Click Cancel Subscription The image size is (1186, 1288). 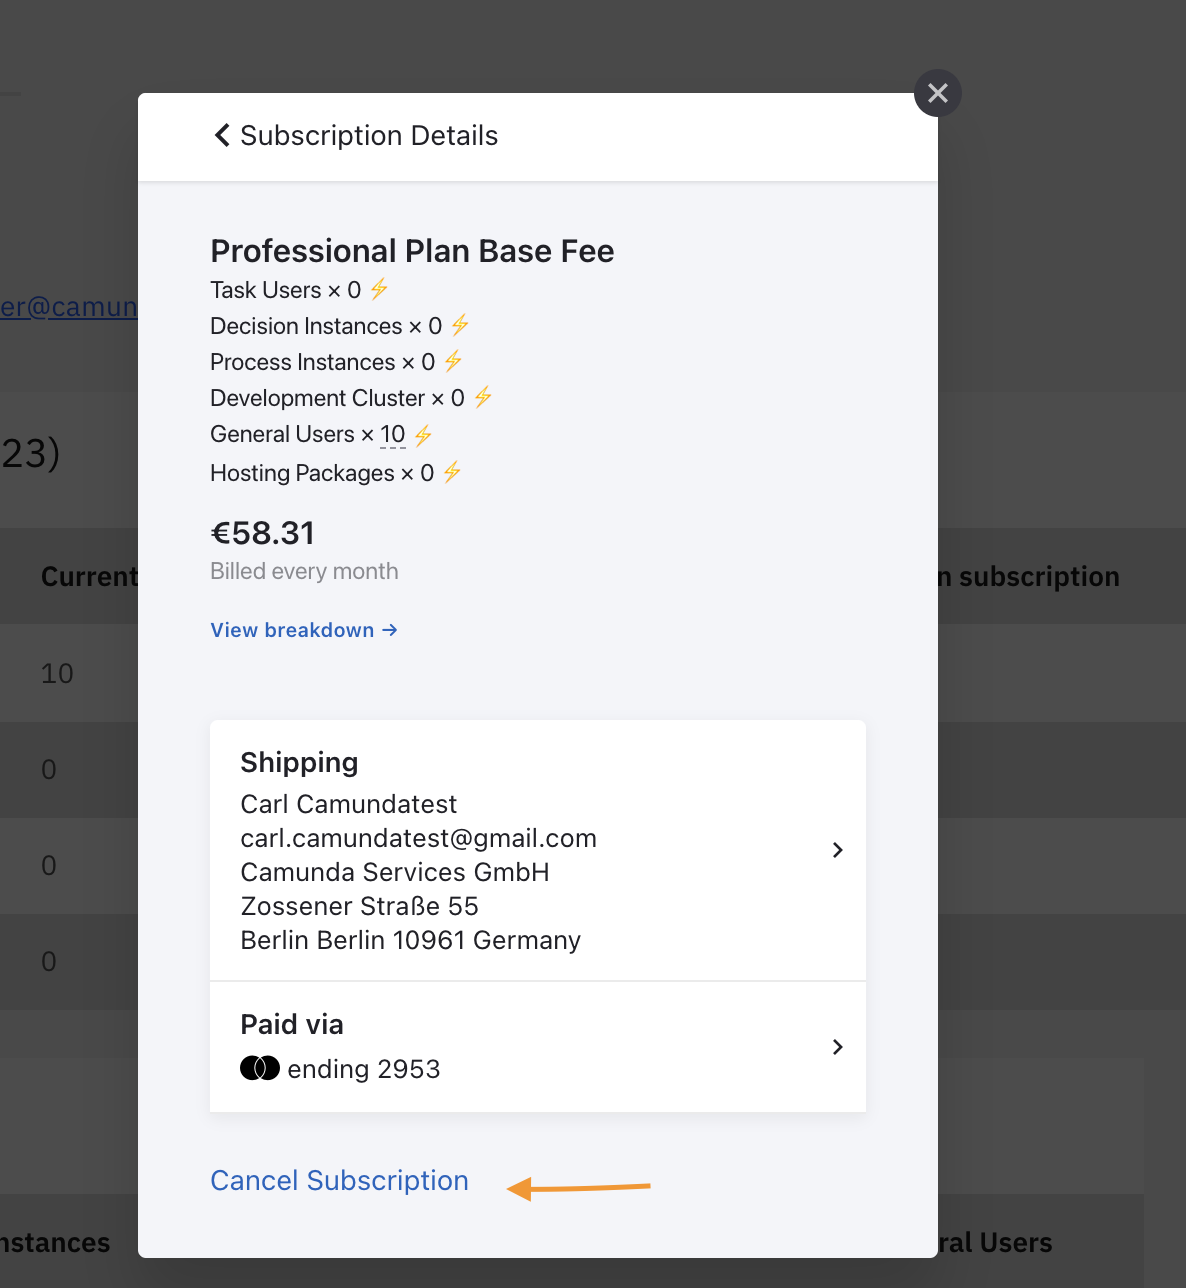pyautogui.click(x=339, y=1180)
